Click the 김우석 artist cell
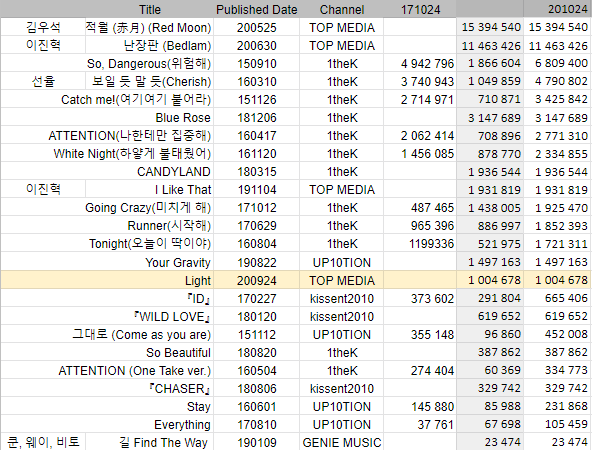The height and width of the screenshot is (450, 592). 43,27
